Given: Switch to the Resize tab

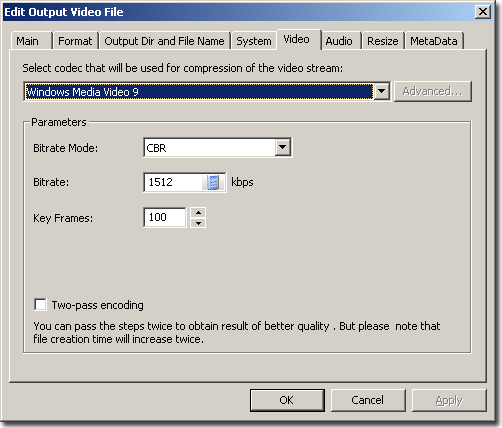Looking at the screenshot, I should pyautogui.click(x=383, y=41).
